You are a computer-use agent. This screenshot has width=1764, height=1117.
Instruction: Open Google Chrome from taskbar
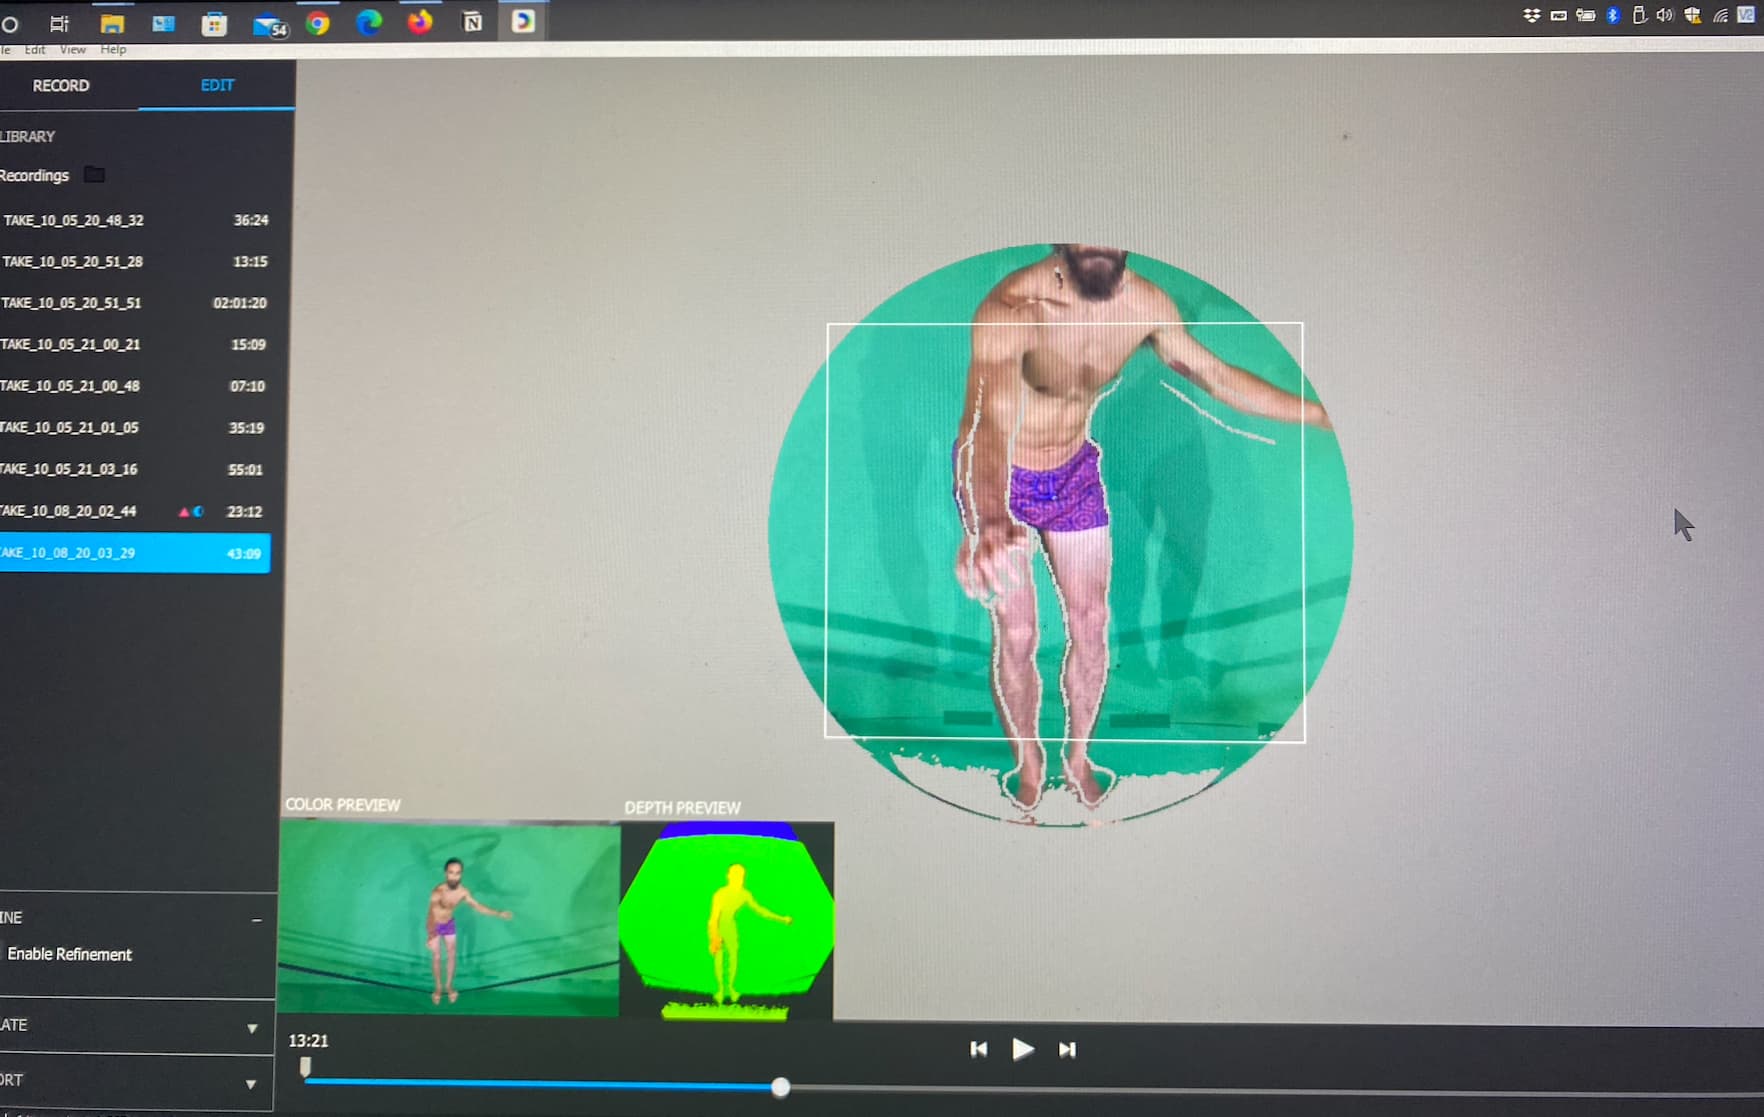point(318,23)
